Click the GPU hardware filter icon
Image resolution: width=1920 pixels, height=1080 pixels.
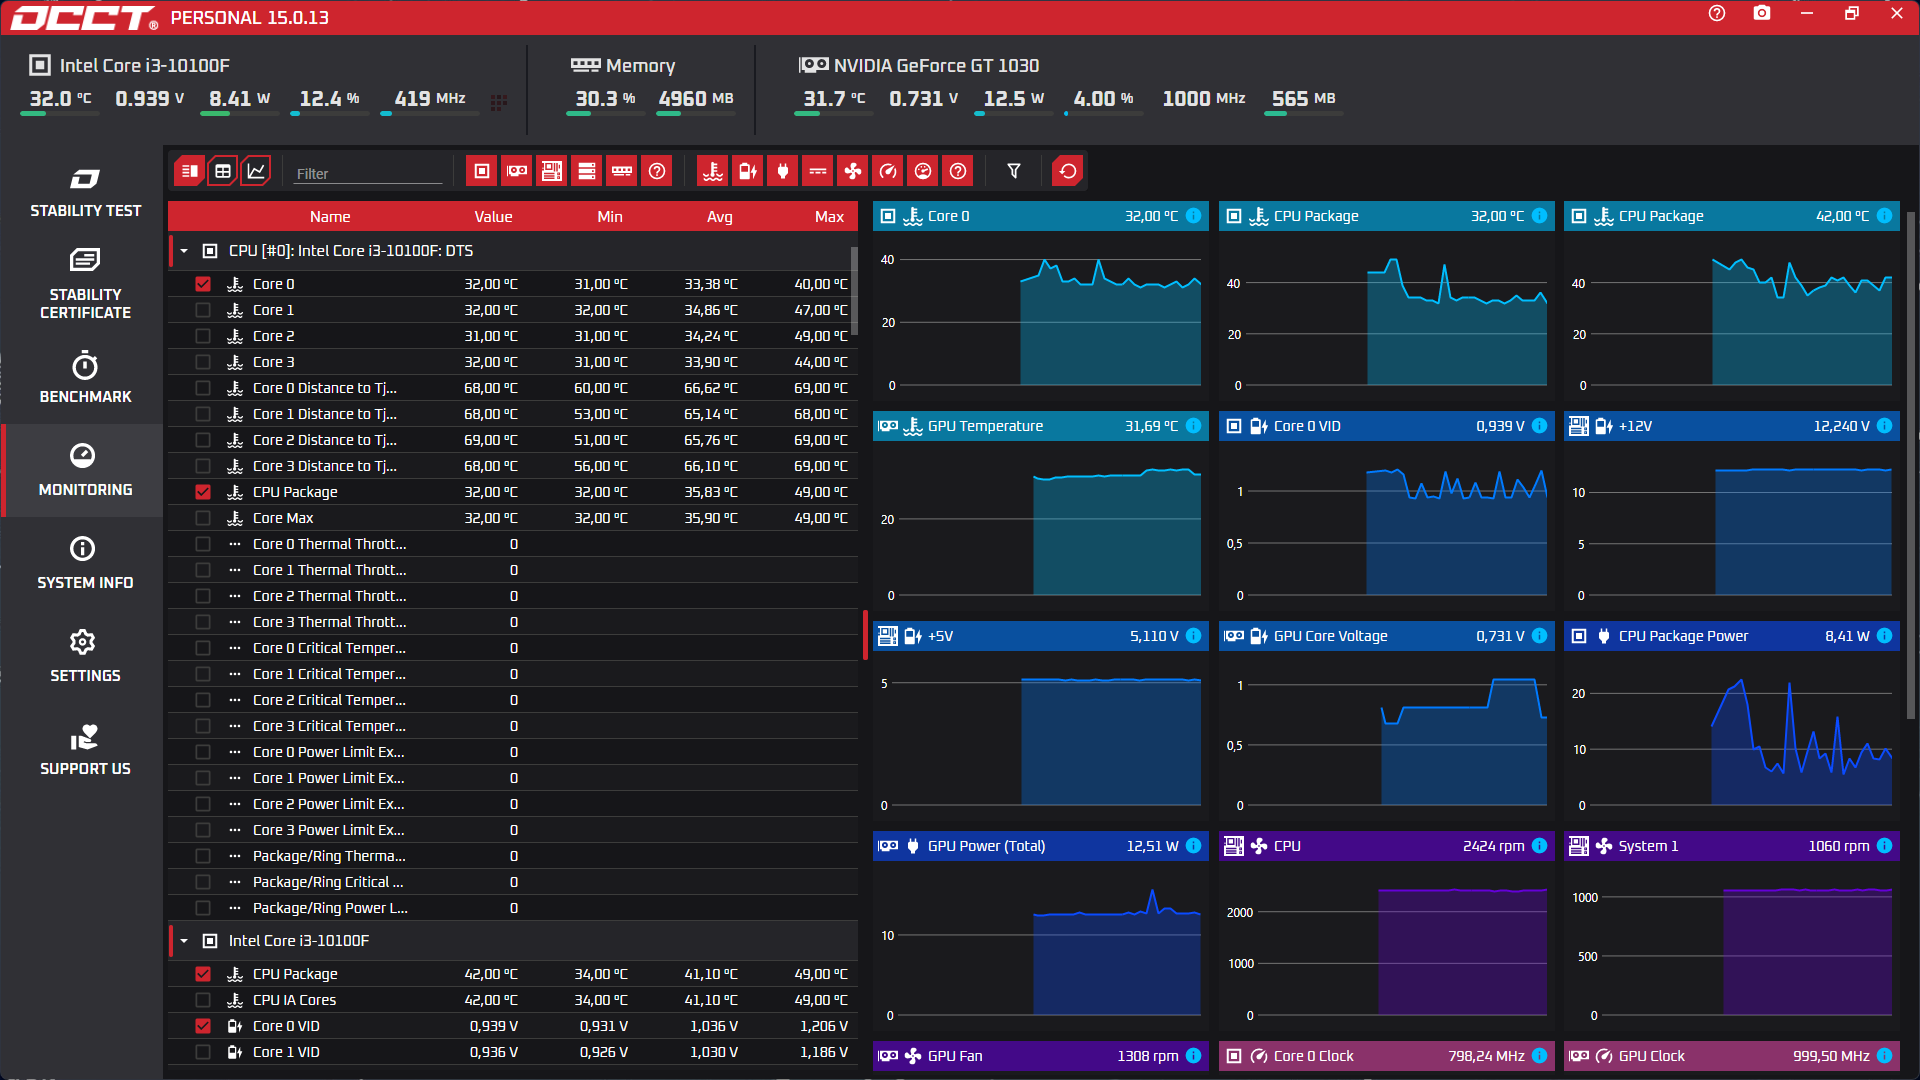517,171
